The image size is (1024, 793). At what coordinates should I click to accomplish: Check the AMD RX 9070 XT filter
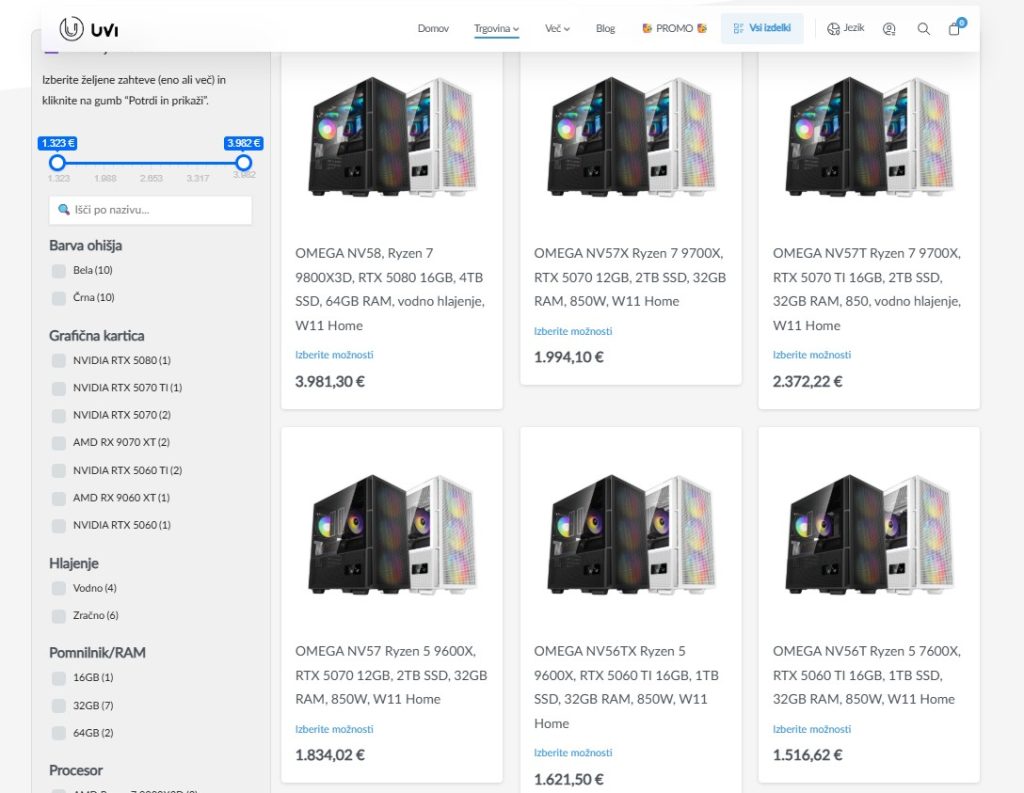coord(59,443)
